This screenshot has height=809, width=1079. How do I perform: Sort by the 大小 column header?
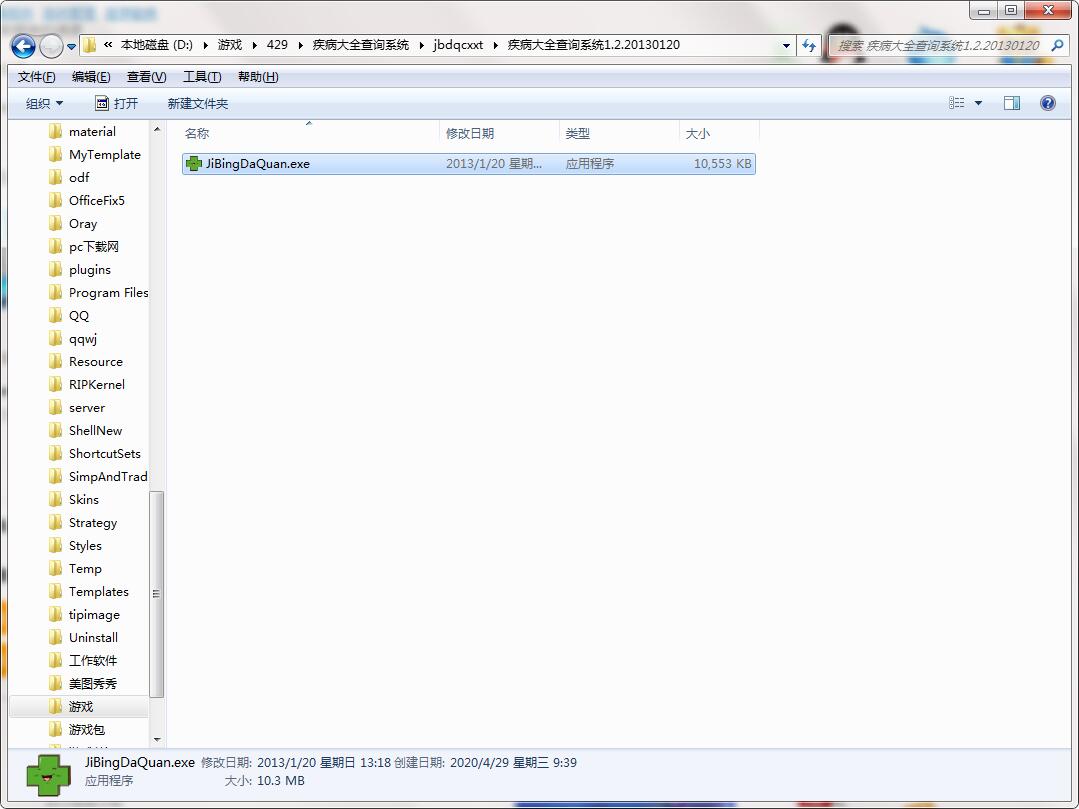coord(719,133)
